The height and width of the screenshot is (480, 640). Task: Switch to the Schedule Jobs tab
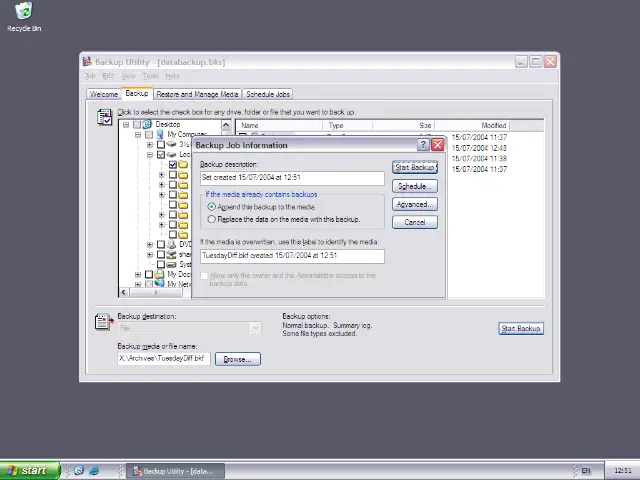[x=267, y=94]
